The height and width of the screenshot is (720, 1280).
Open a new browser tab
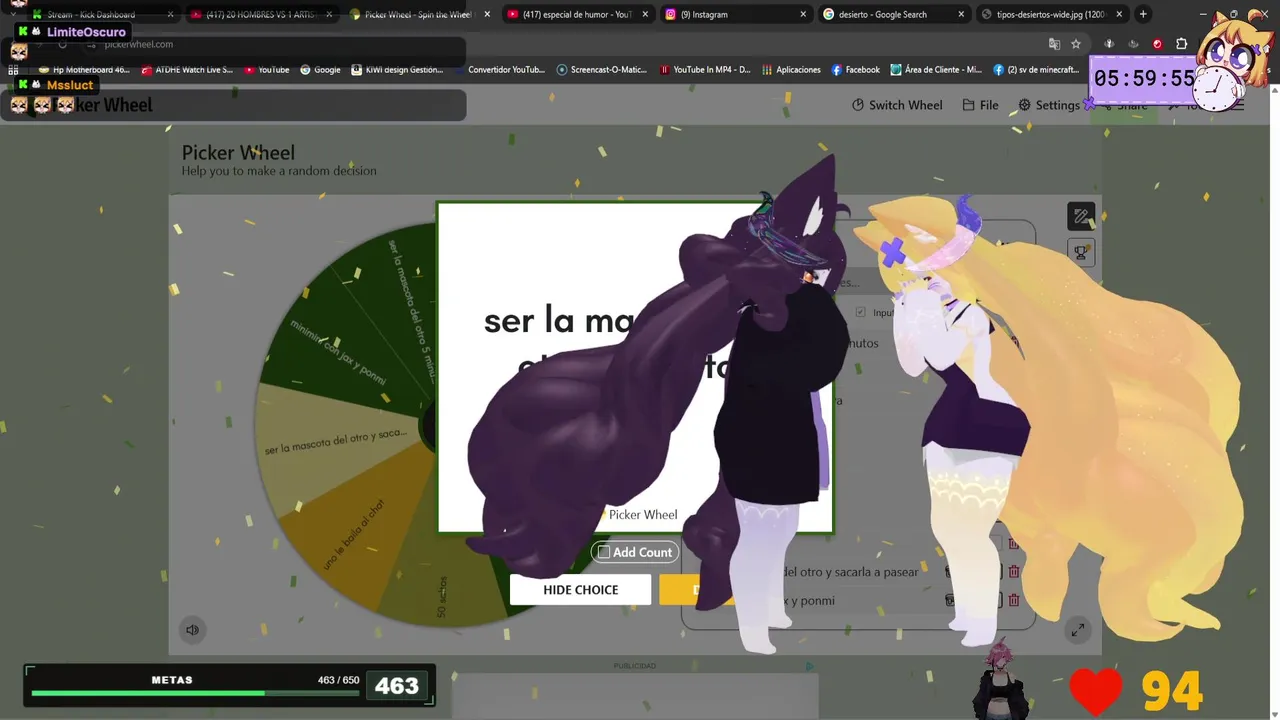click(x=1143, y=14)
